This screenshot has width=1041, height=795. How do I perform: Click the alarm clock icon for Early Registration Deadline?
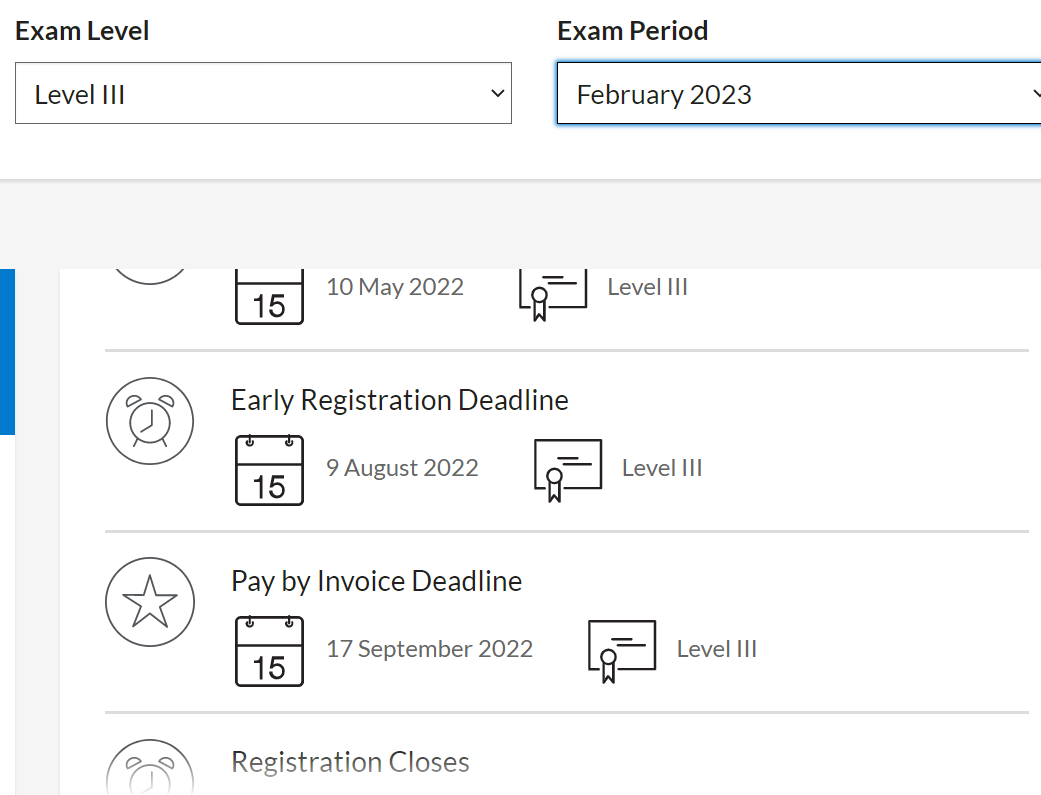click(149, 421)
